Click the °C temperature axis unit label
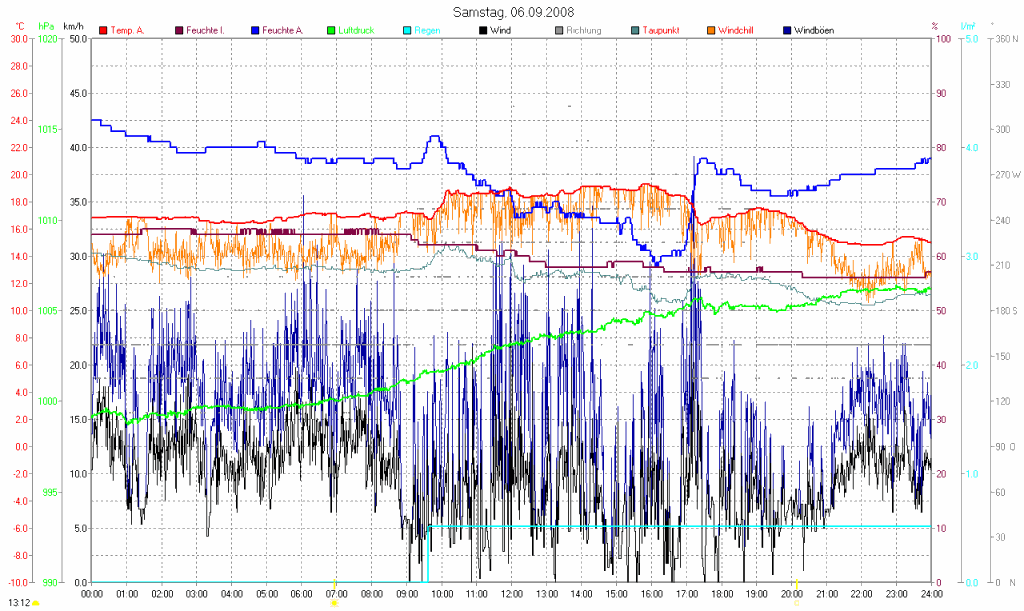The width and height of the screenshot is (1024, 611). click(x=19, y=24)
